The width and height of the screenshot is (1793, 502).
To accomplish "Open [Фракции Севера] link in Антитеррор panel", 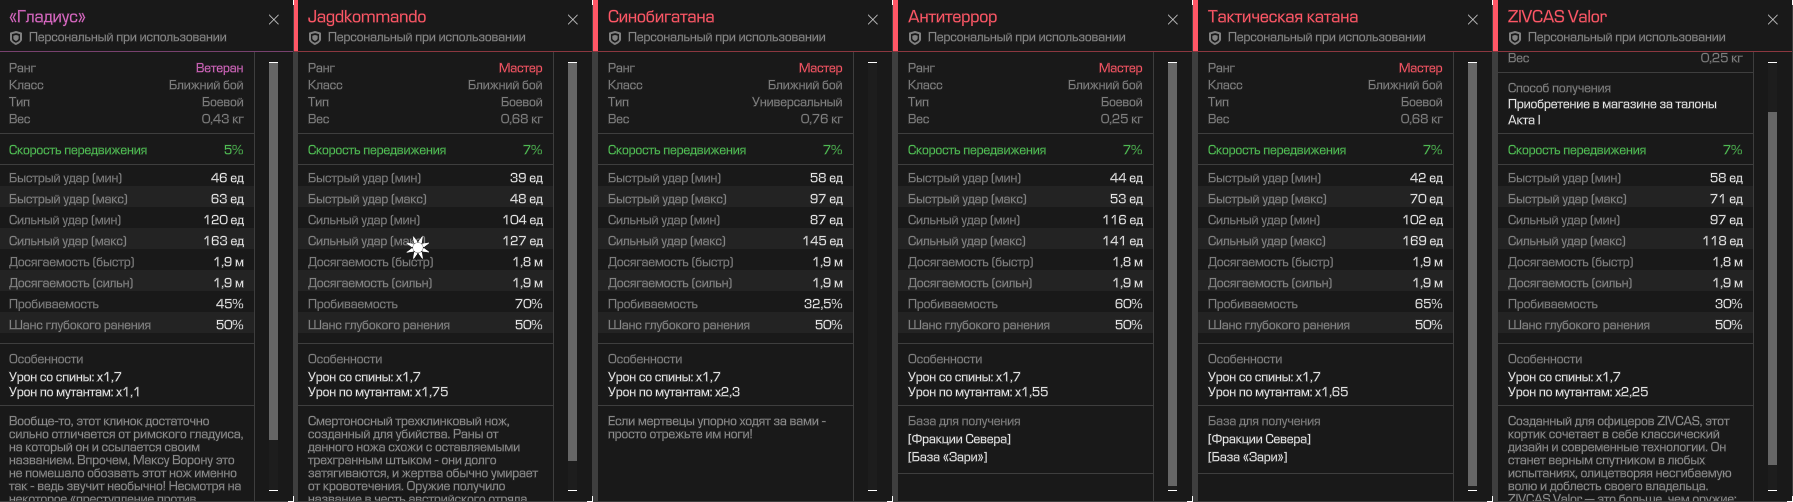I will tap(959, 439).
